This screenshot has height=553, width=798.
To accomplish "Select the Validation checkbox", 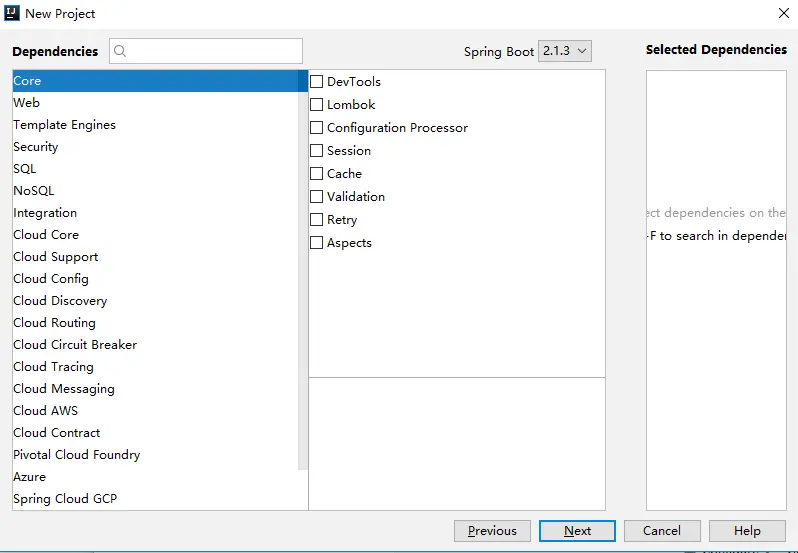I will (317, 196).
